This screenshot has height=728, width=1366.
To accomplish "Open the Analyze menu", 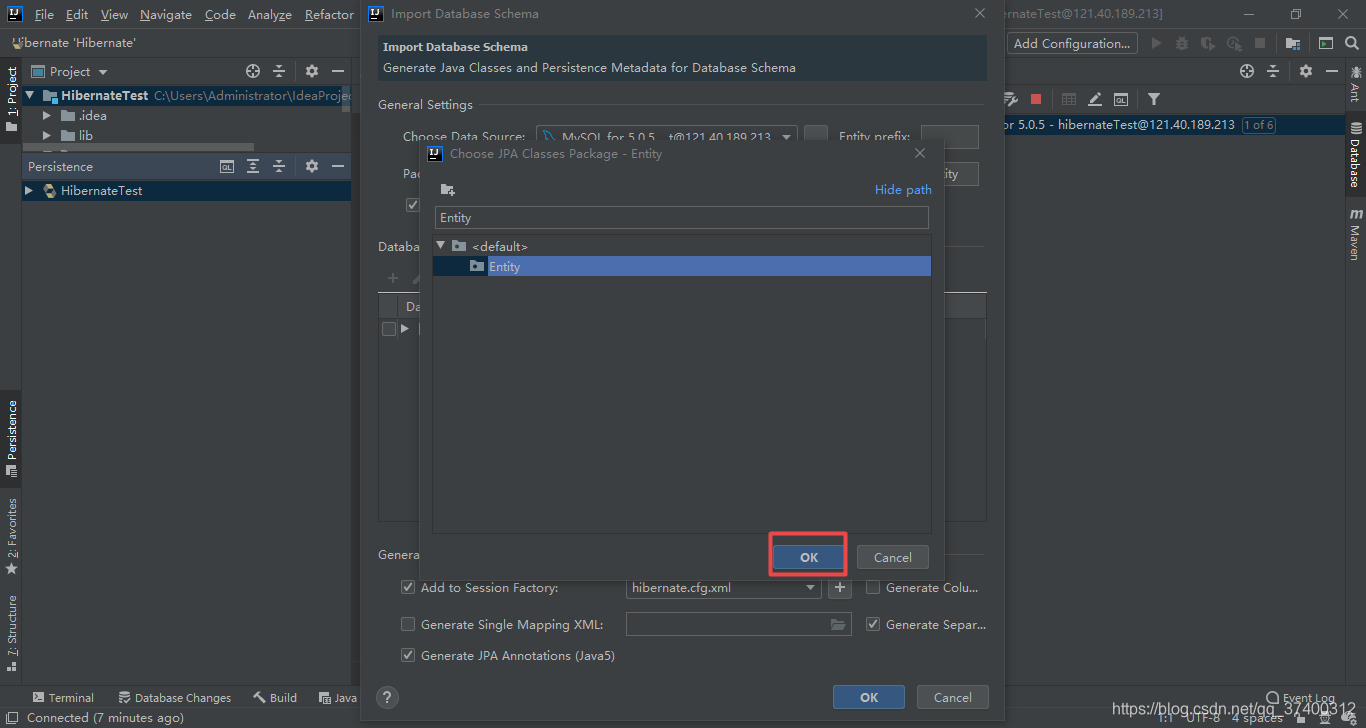I will pos(270,15).
